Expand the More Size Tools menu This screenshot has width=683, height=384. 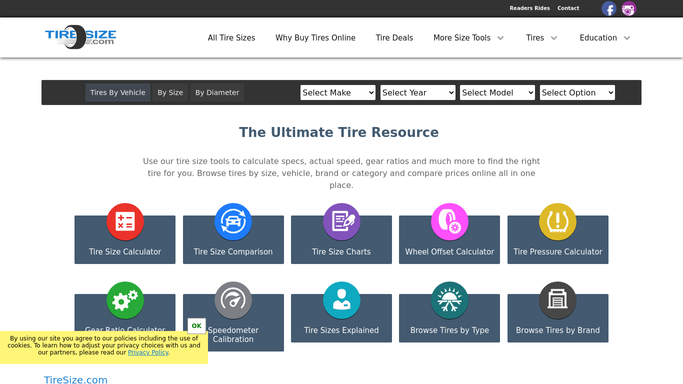468,38
